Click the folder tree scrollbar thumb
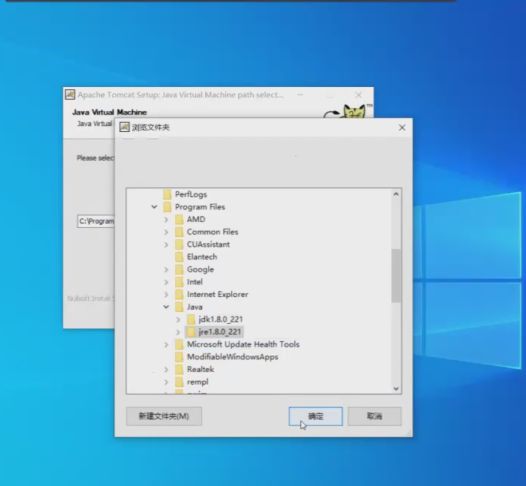 click(x=396, y=276)
